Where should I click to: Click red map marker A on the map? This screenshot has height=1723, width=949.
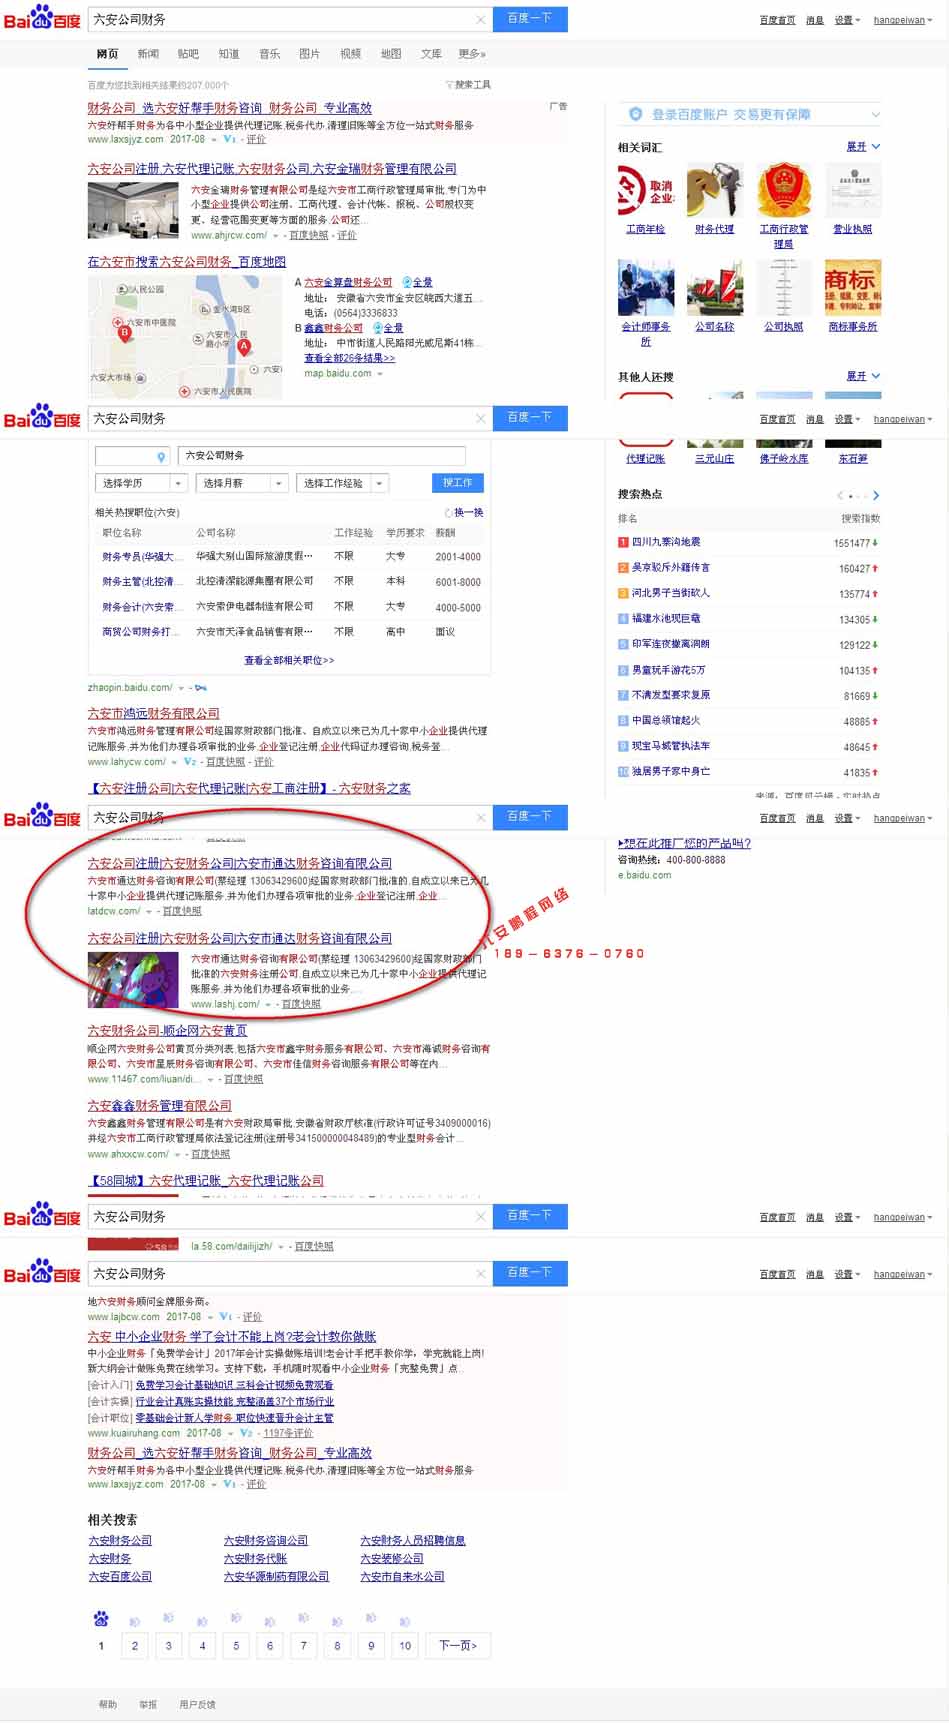click(x=244, y=347)
